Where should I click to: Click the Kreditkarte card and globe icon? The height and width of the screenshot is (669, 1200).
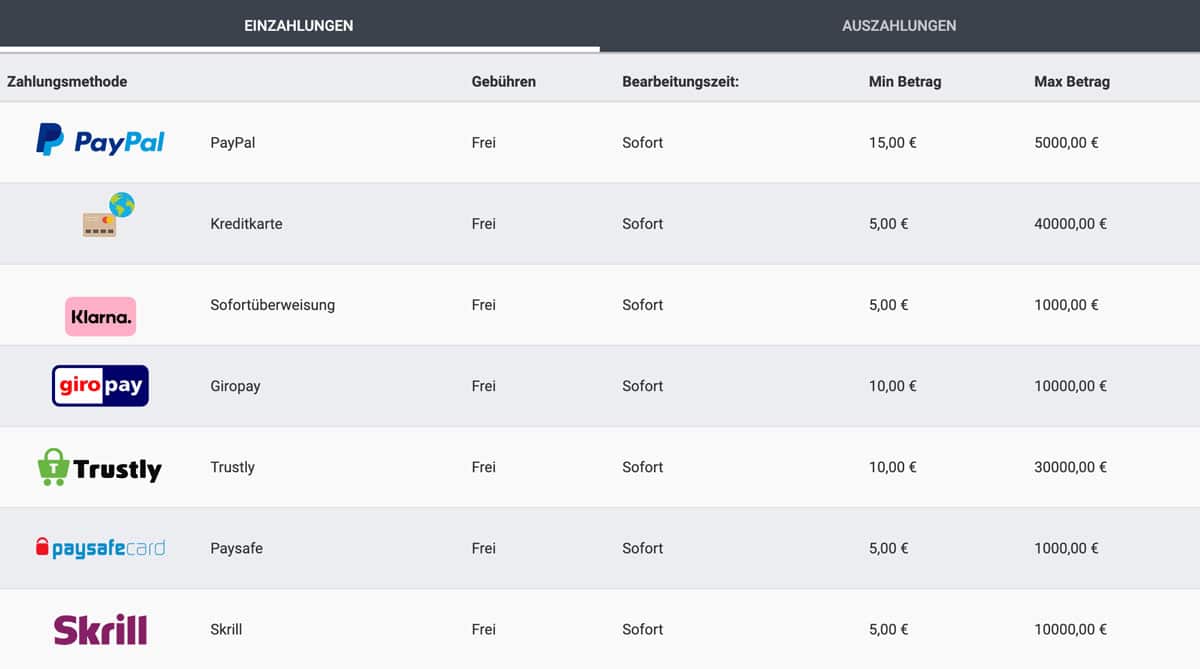click(x=108, y=215)
